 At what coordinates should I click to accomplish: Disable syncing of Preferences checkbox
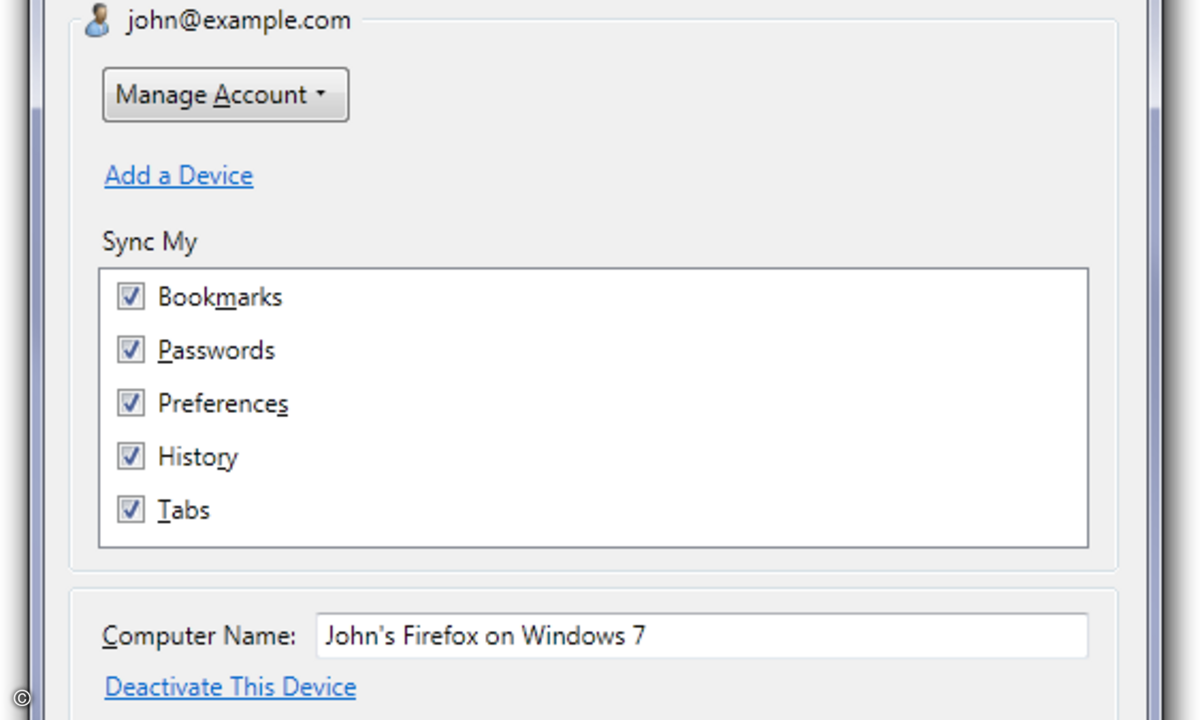(x=131, y=403)
